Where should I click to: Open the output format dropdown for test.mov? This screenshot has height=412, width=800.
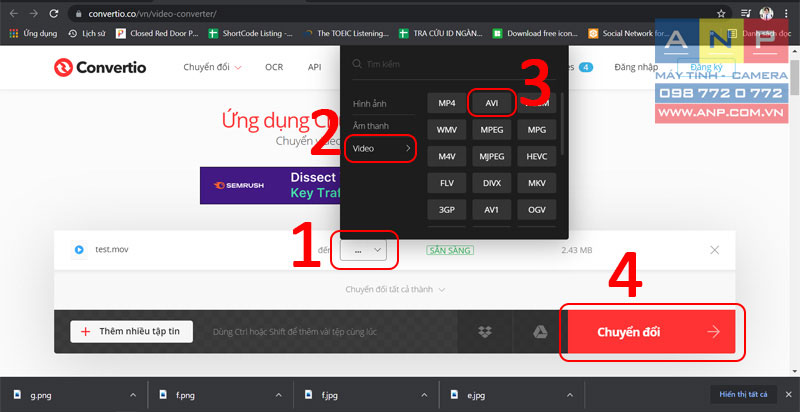(363, 250)
